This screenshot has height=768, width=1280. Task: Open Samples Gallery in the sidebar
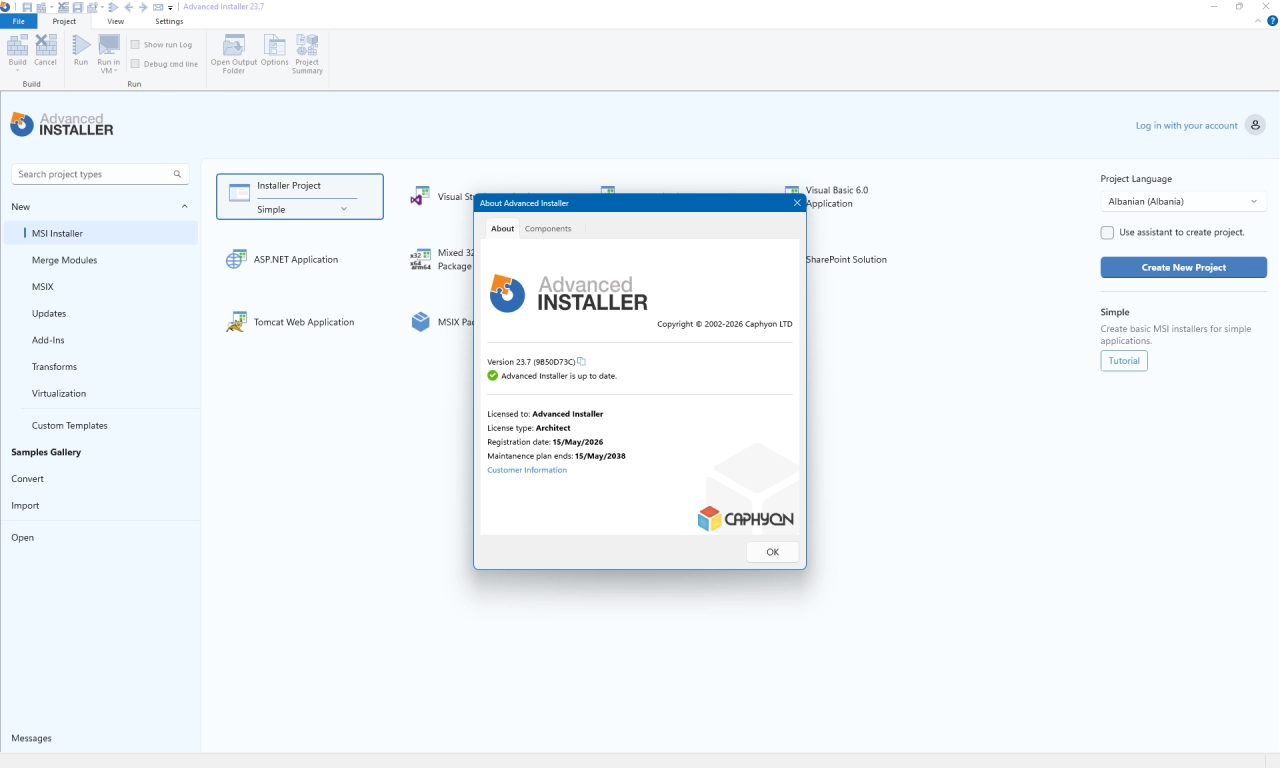[46, 452]
